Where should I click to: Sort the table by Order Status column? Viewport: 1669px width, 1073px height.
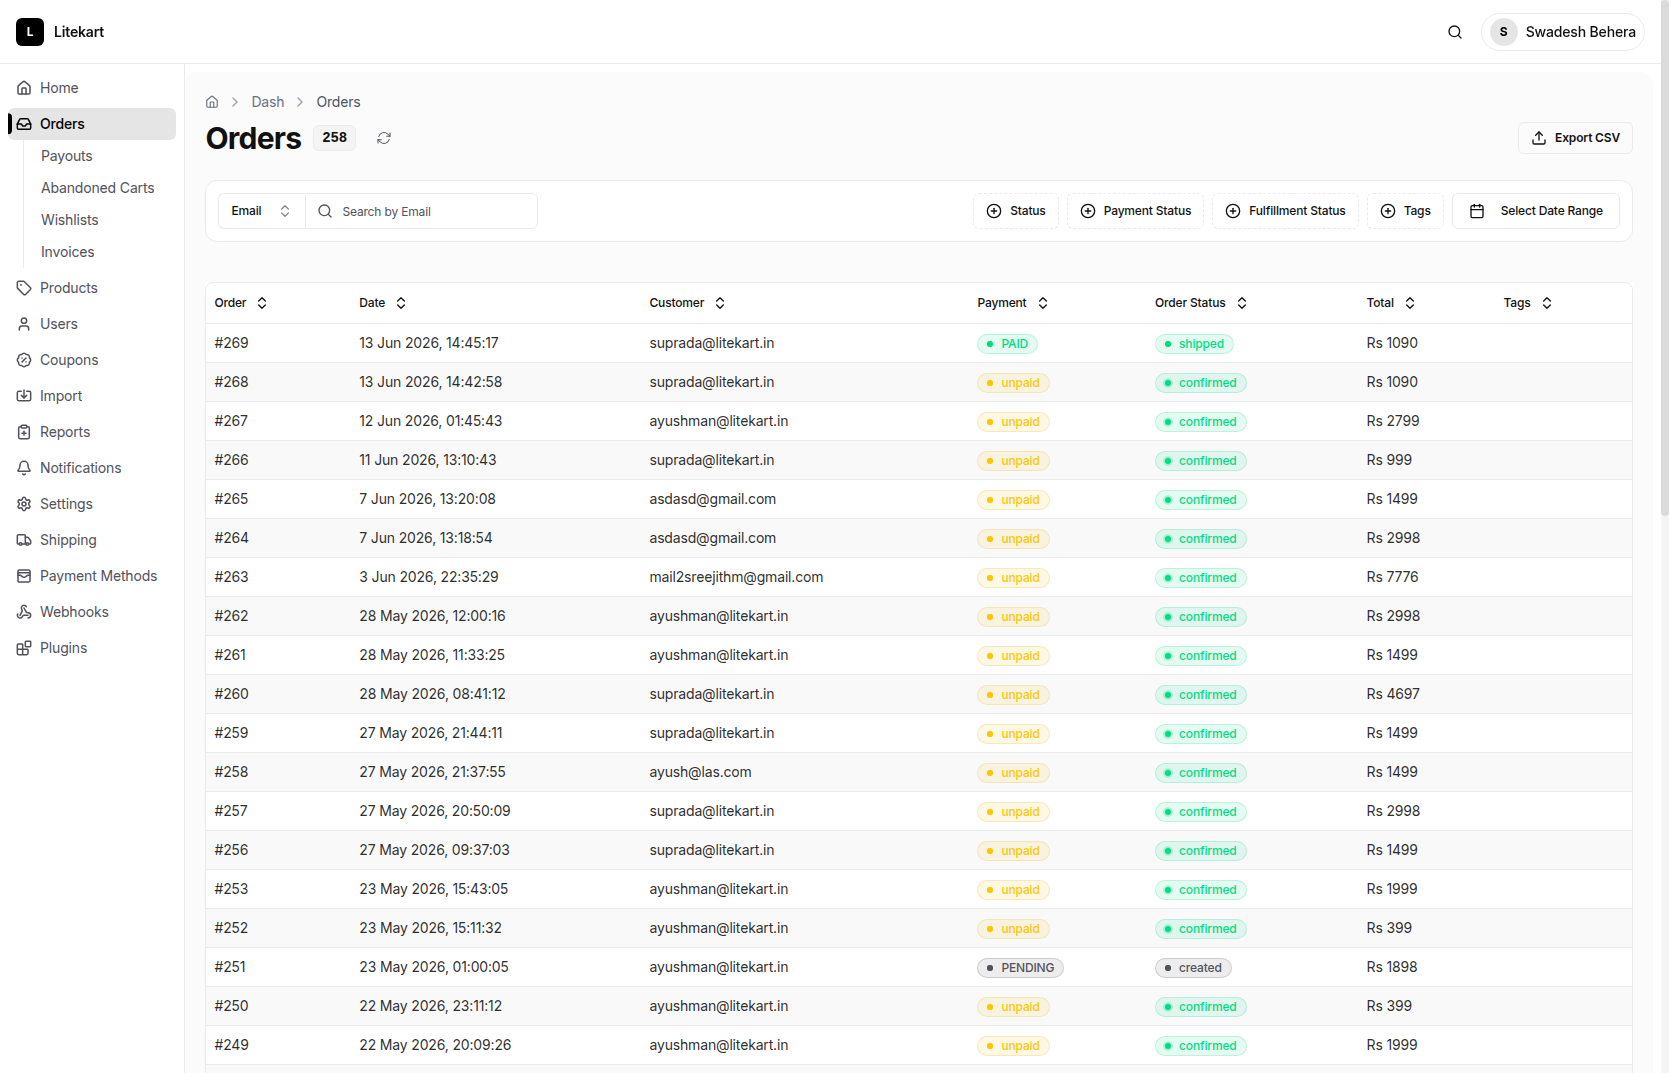1201,303
